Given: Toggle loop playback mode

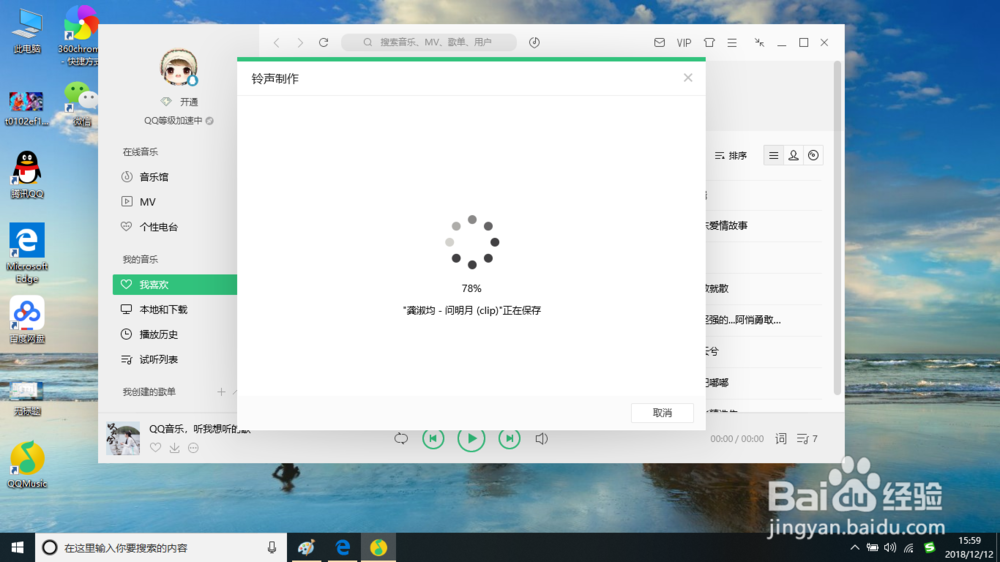Looking at the screenshot, I should 401,439.
